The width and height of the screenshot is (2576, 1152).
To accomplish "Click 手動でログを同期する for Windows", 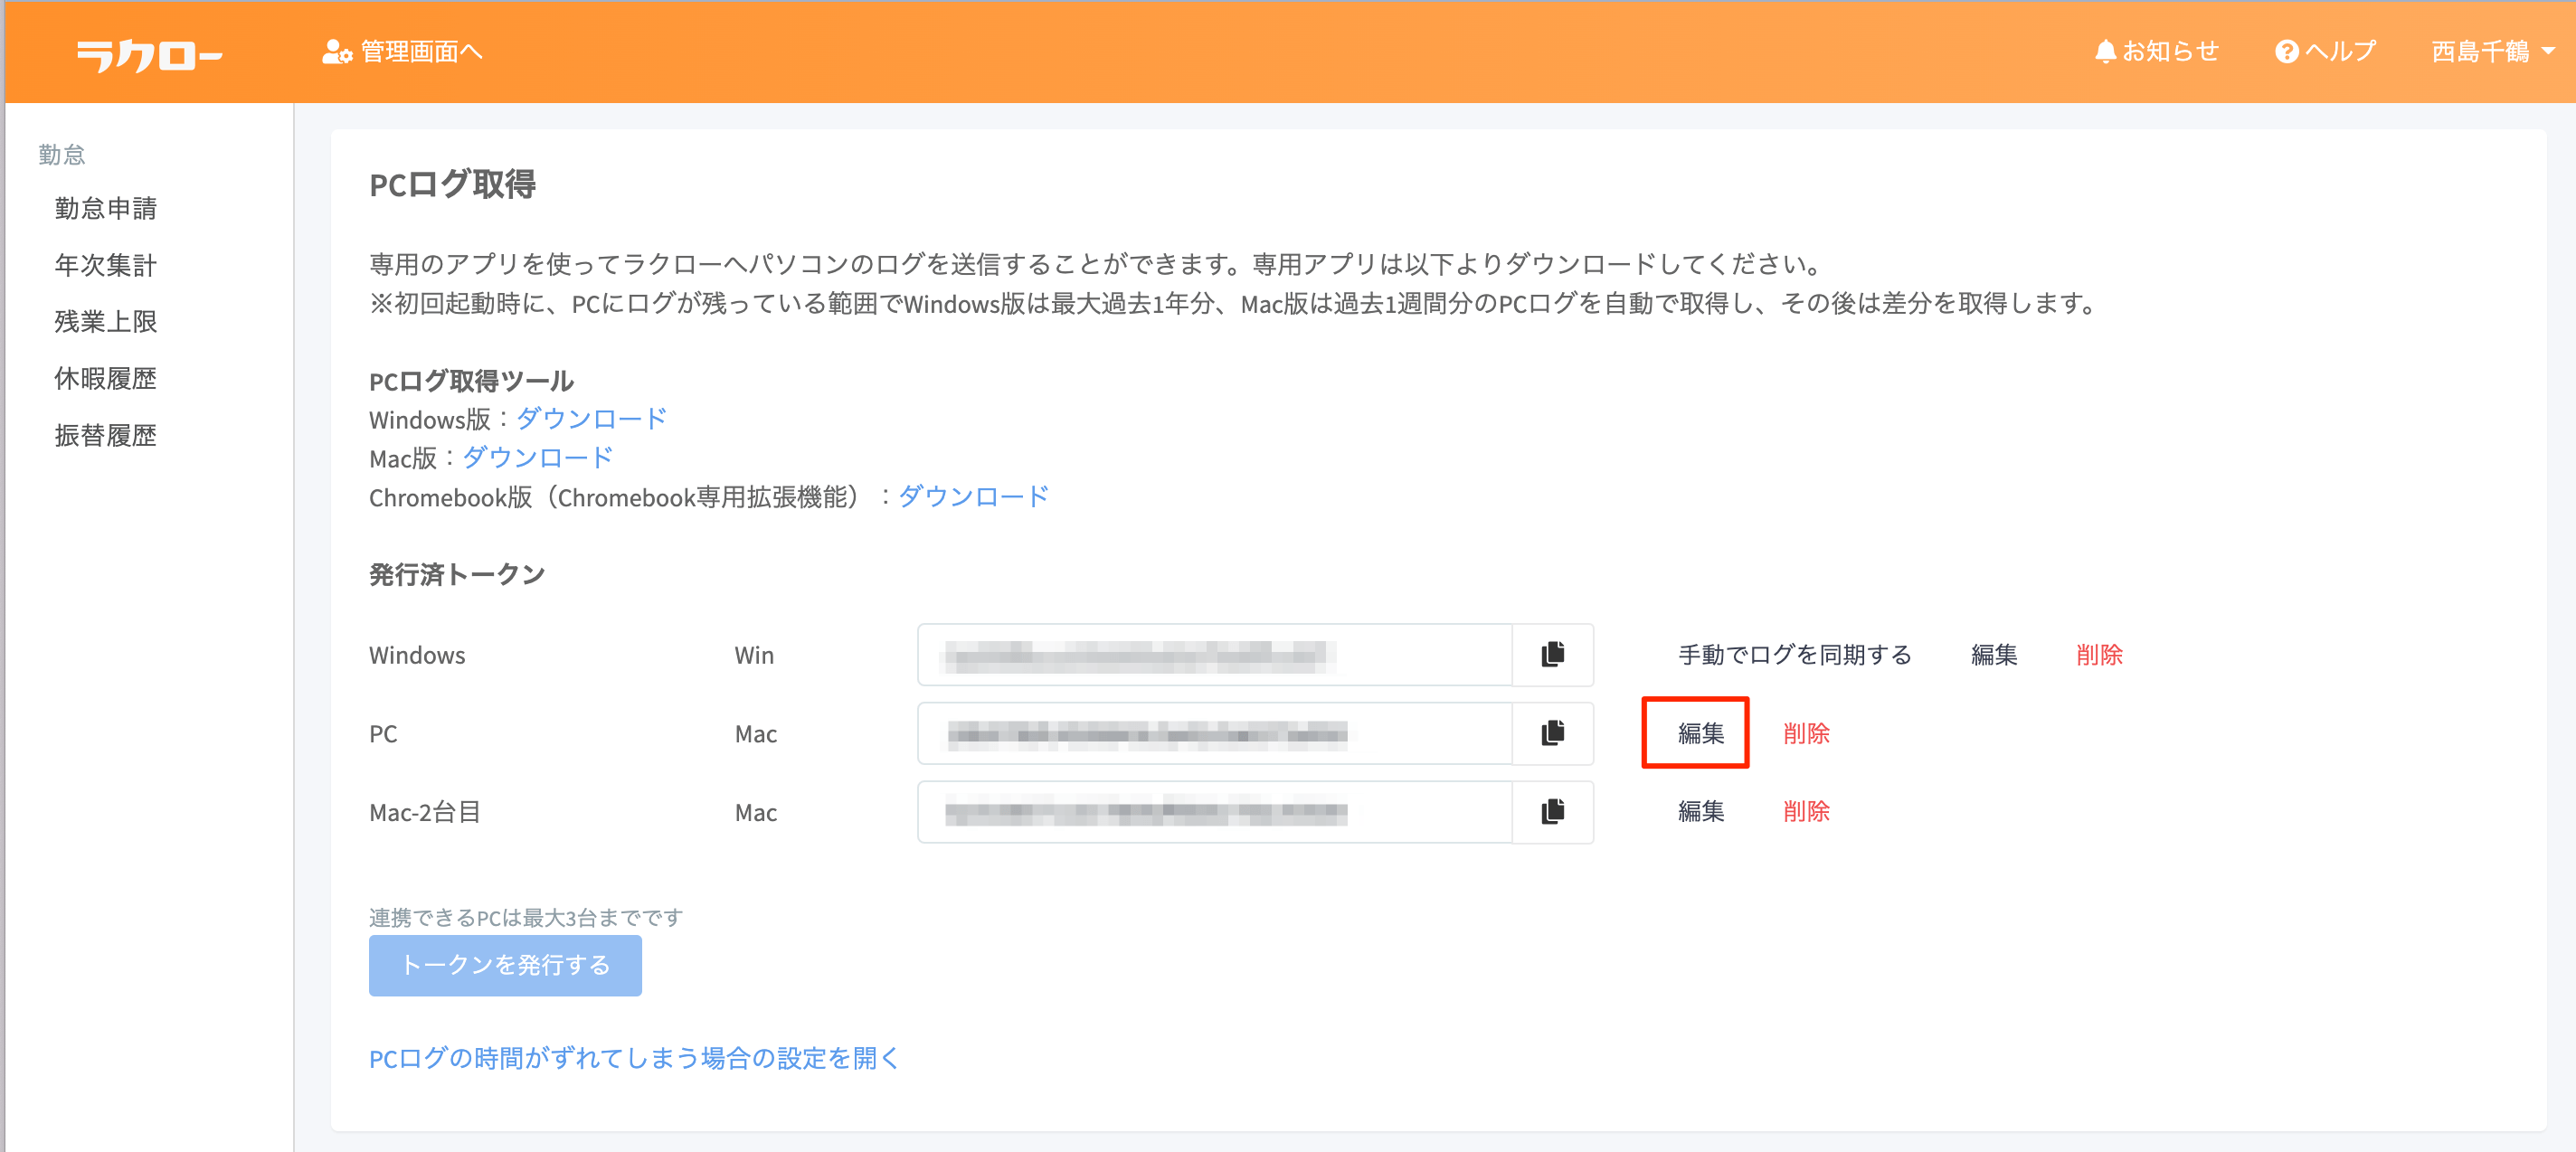I will (x=1794, y=655).
